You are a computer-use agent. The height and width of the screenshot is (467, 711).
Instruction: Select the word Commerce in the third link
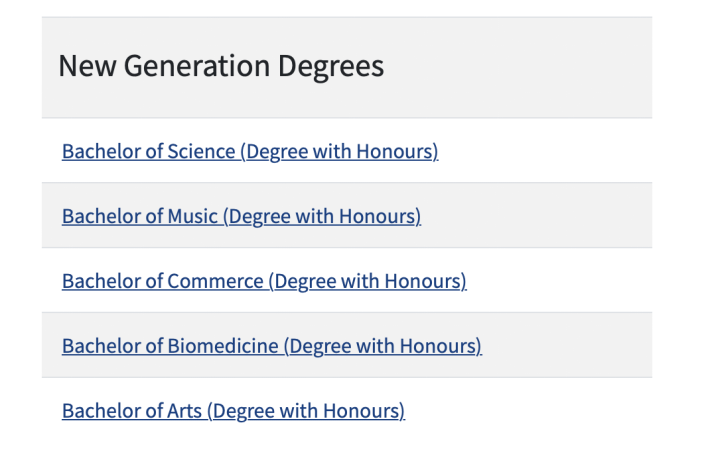point(215,282)
